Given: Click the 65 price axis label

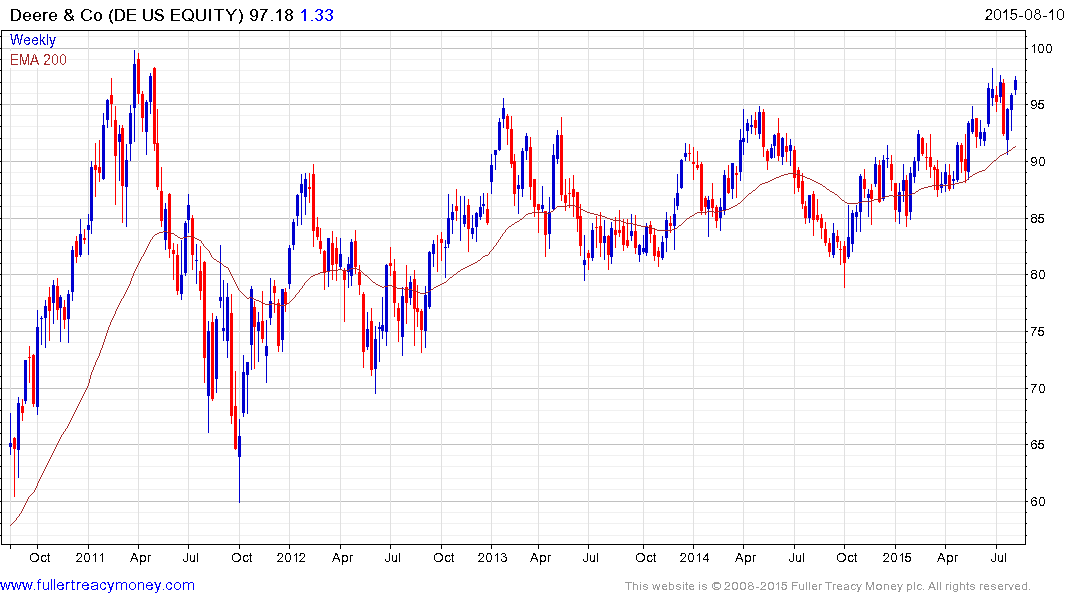Looking at the screenshot, I should pyautogui.click(x=1038, y=445).
